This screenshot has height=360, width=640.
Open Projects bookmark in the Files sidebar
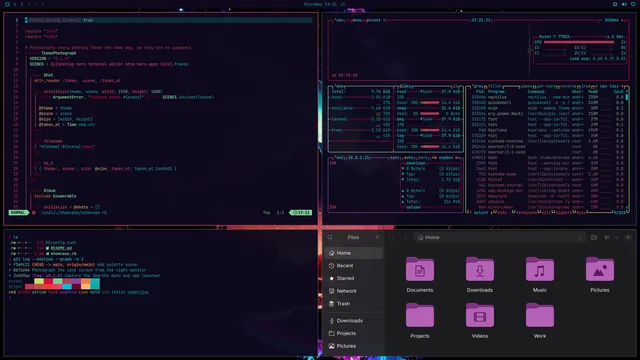click(353, 333)
